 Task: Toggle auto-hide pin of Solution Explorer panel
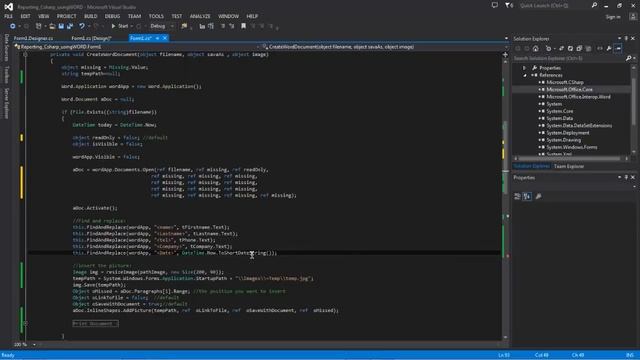click(x=626, y=38)
